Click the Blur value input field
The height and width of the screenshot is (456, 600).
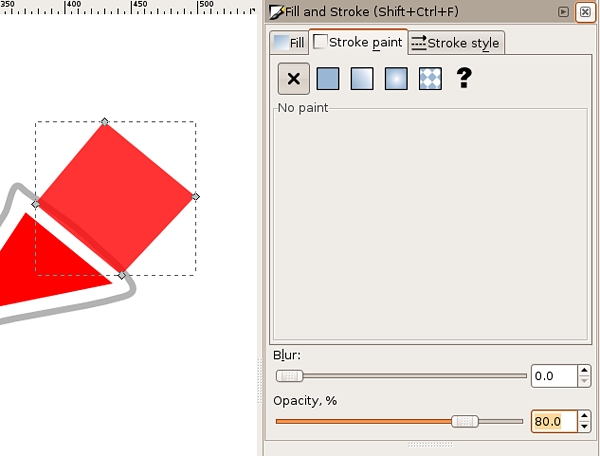(553, 376)
